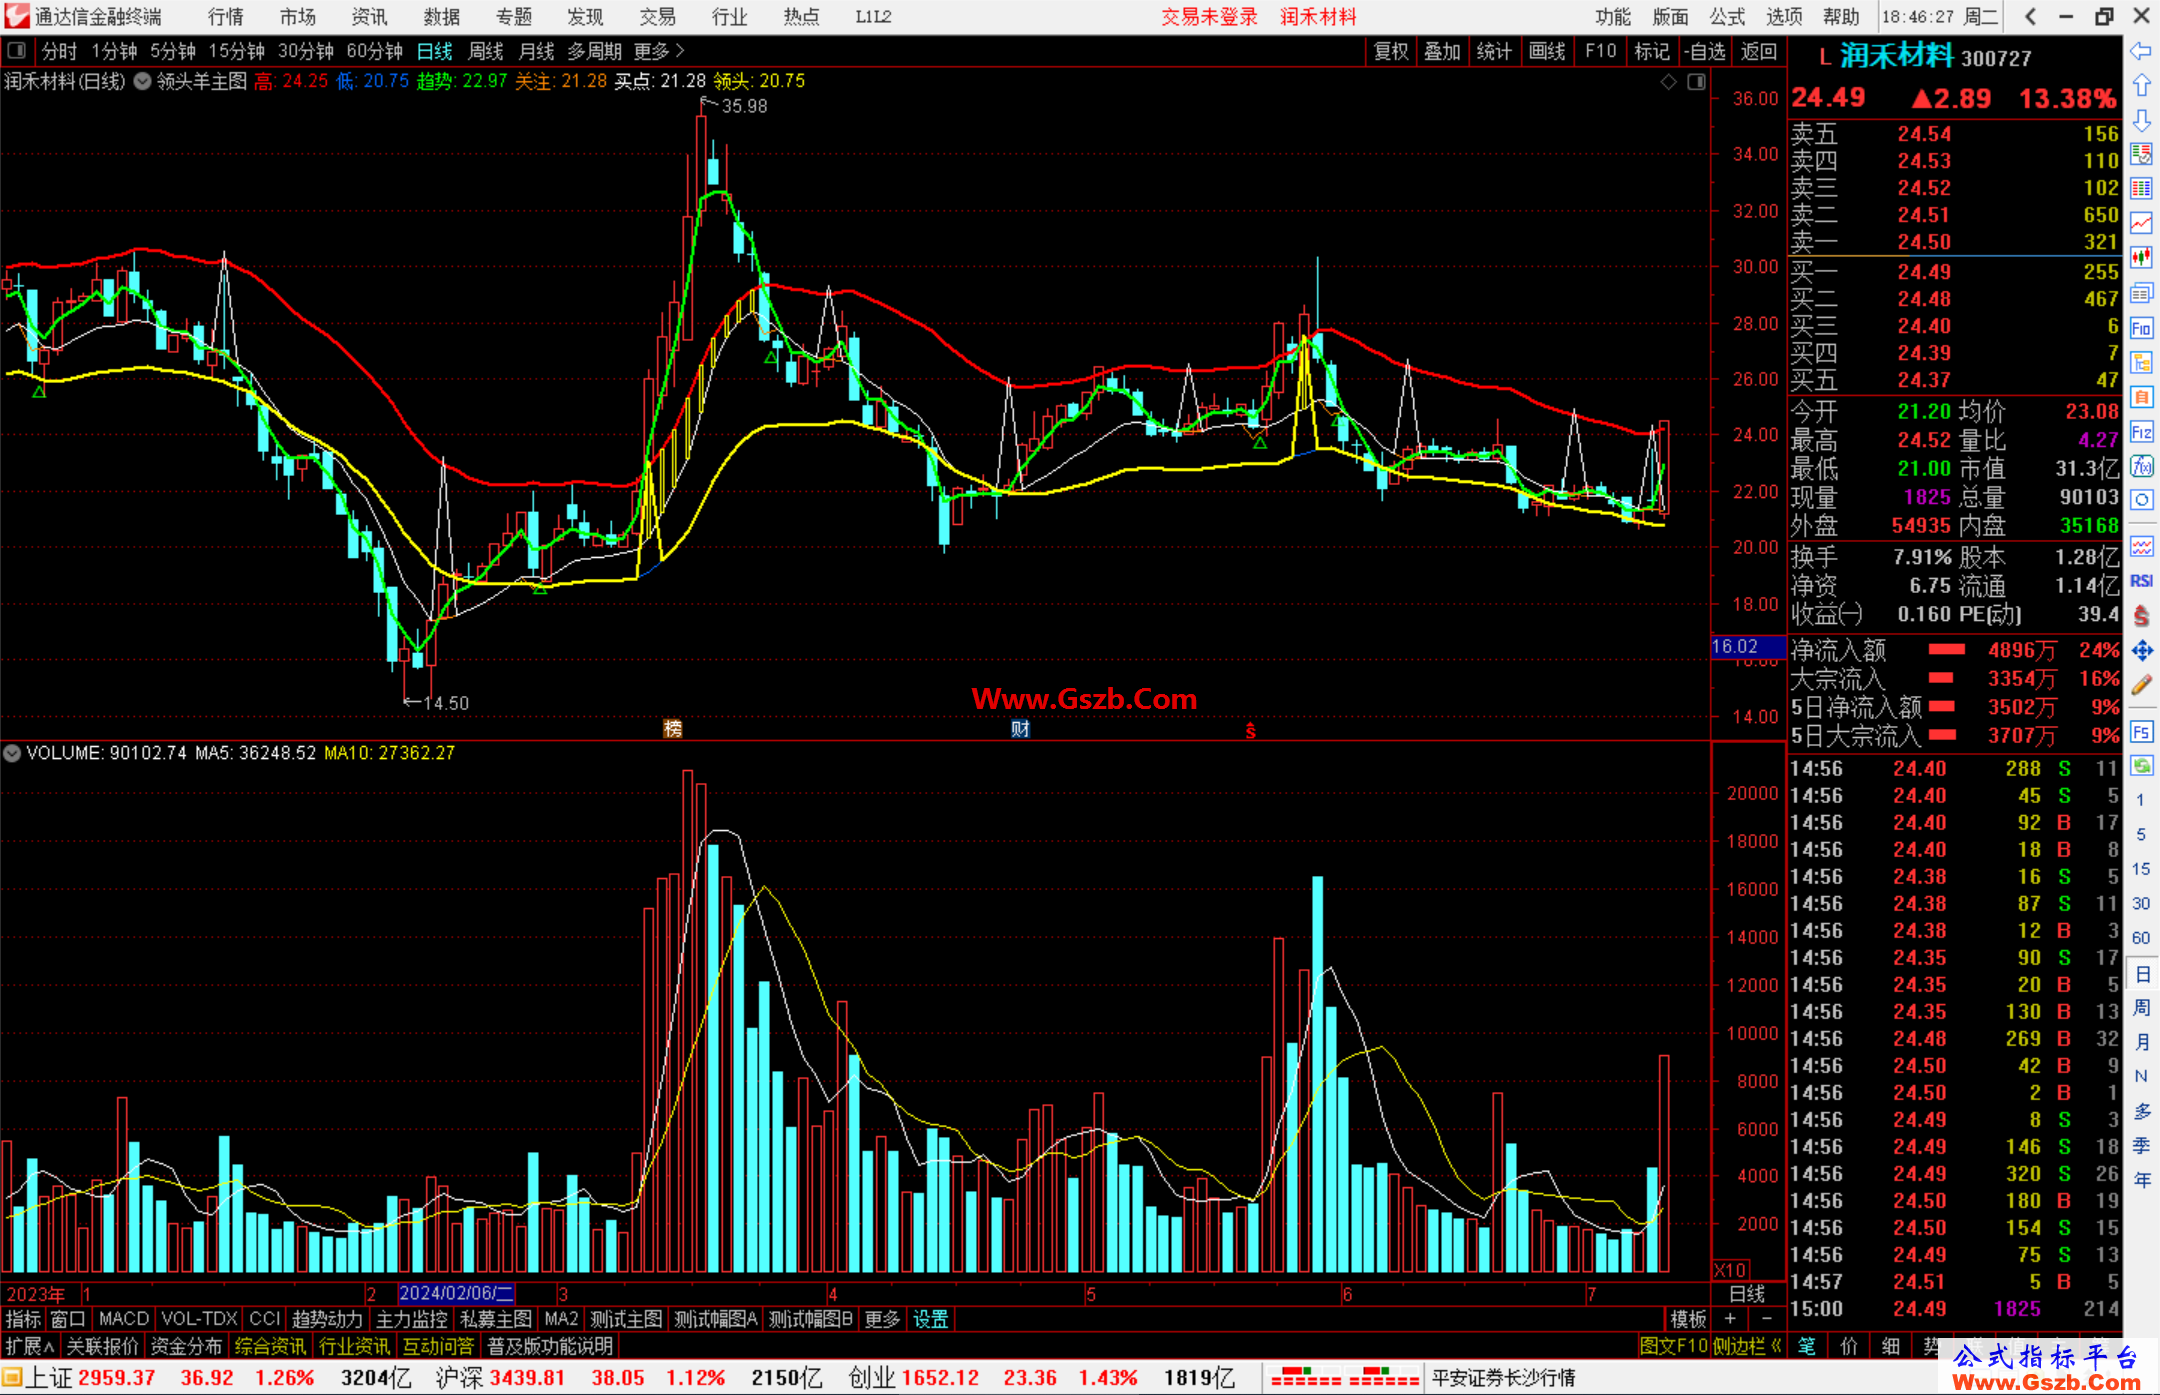Click the F10 info sidebar icon
The image size is (2160, 1395).
2141,328
